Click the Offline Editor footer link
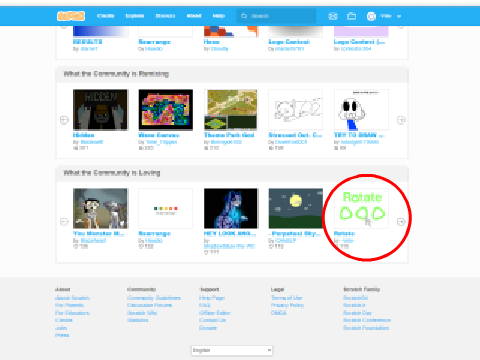The image size is (480, 360). point(215,313)
